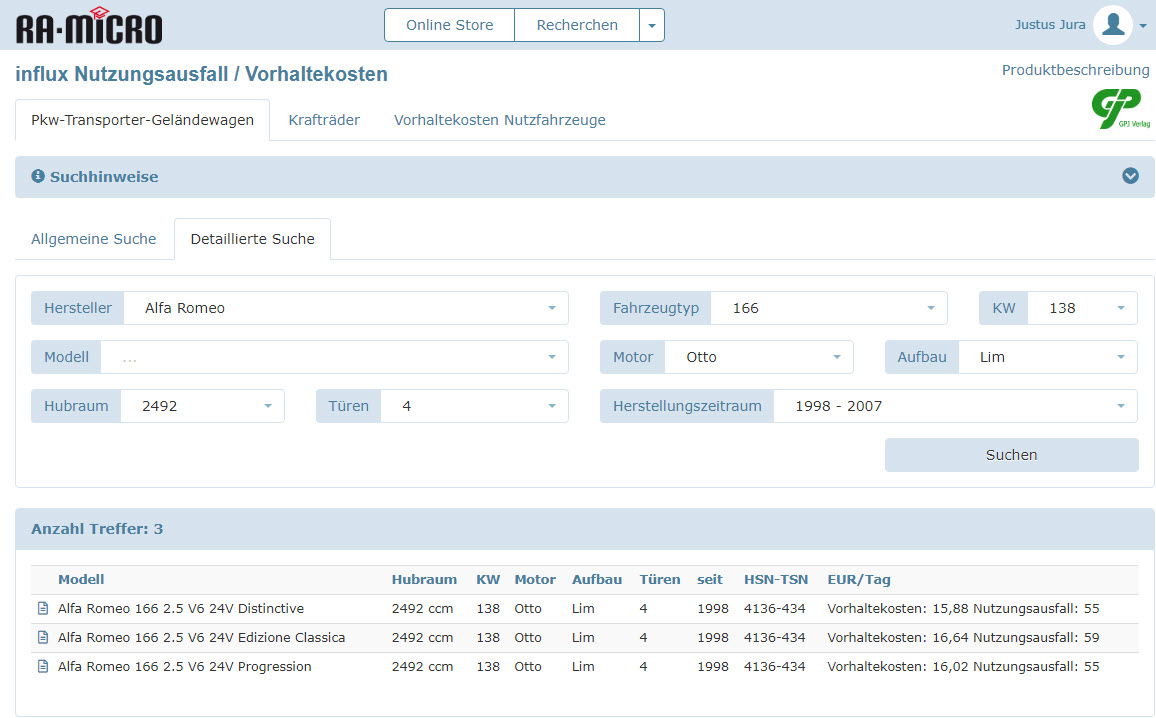The image size is (1156, 718).
Task: Open document icon for Edizione Classica row
Action: coord(43,637)
